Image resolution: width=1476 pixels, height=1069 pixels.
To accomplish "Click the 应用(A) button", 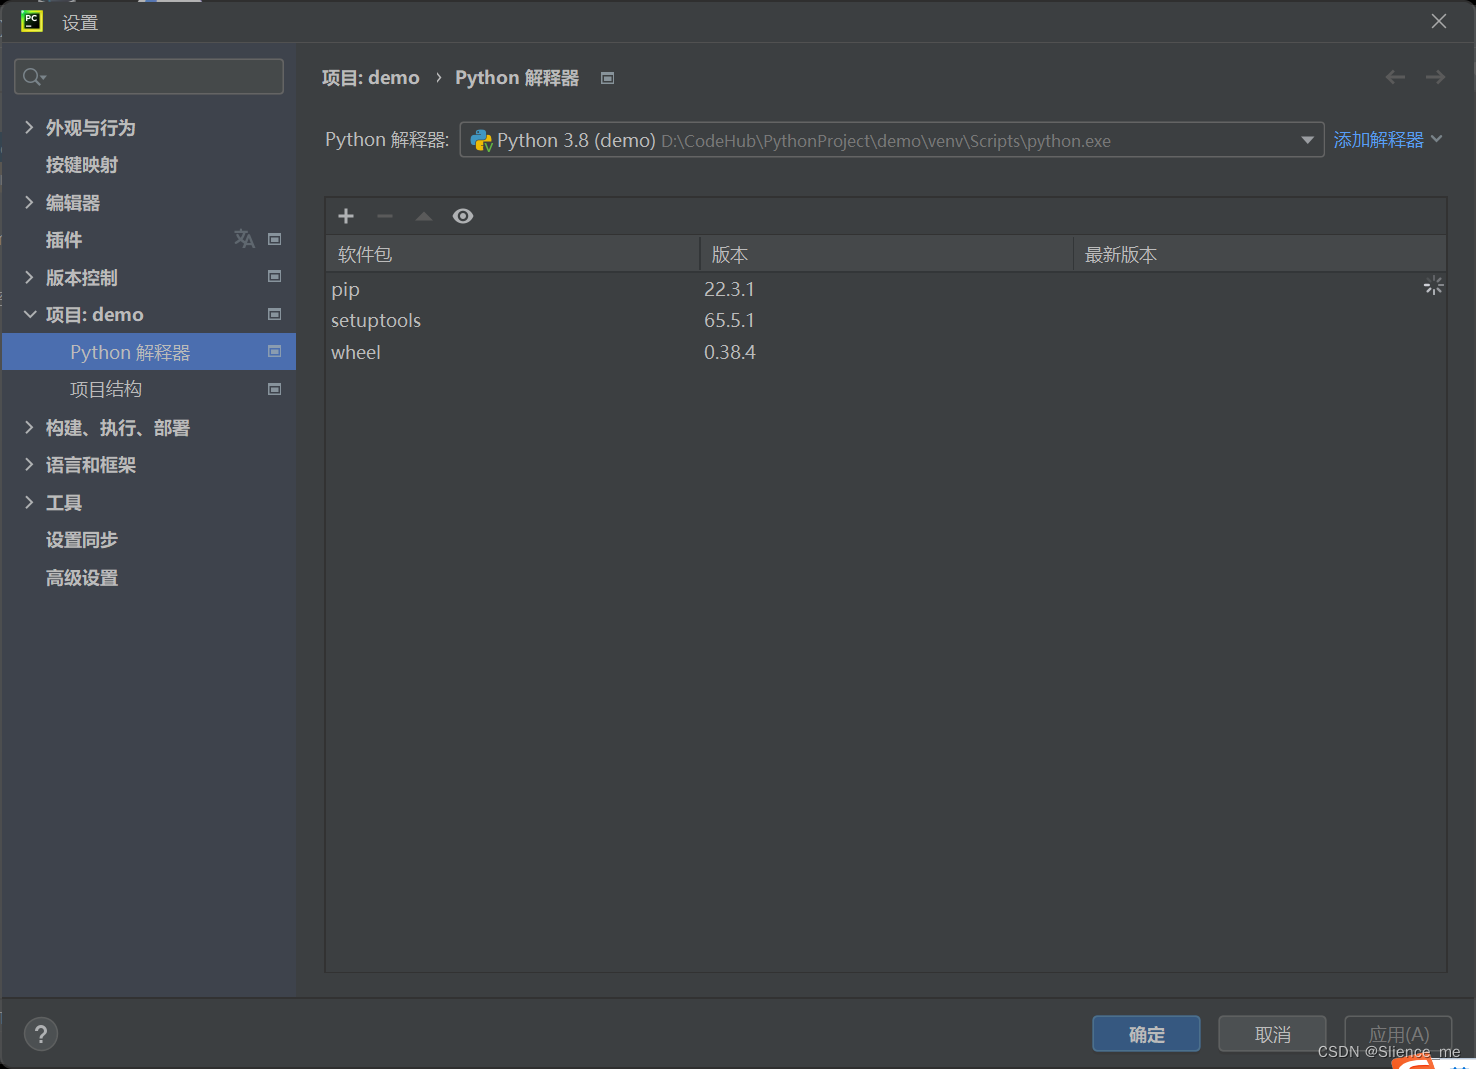I will [1398, 1034].
